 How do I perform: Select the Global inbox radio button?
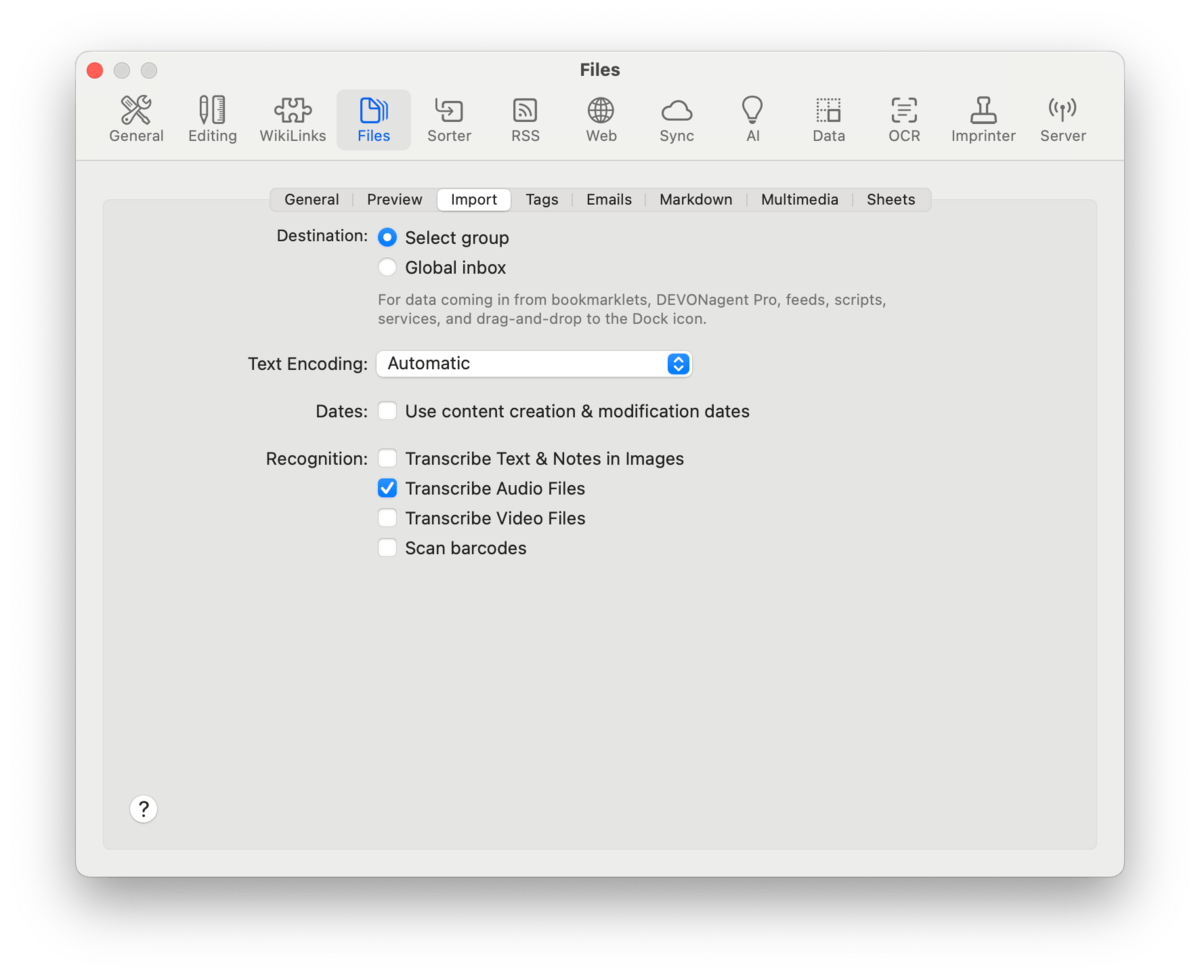387,268
